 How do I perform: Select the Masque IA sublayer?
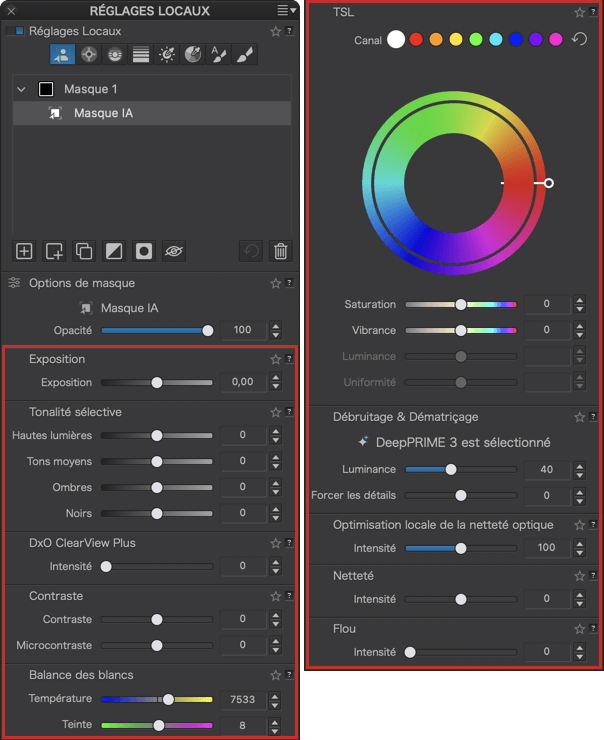(x=102, y=113)
